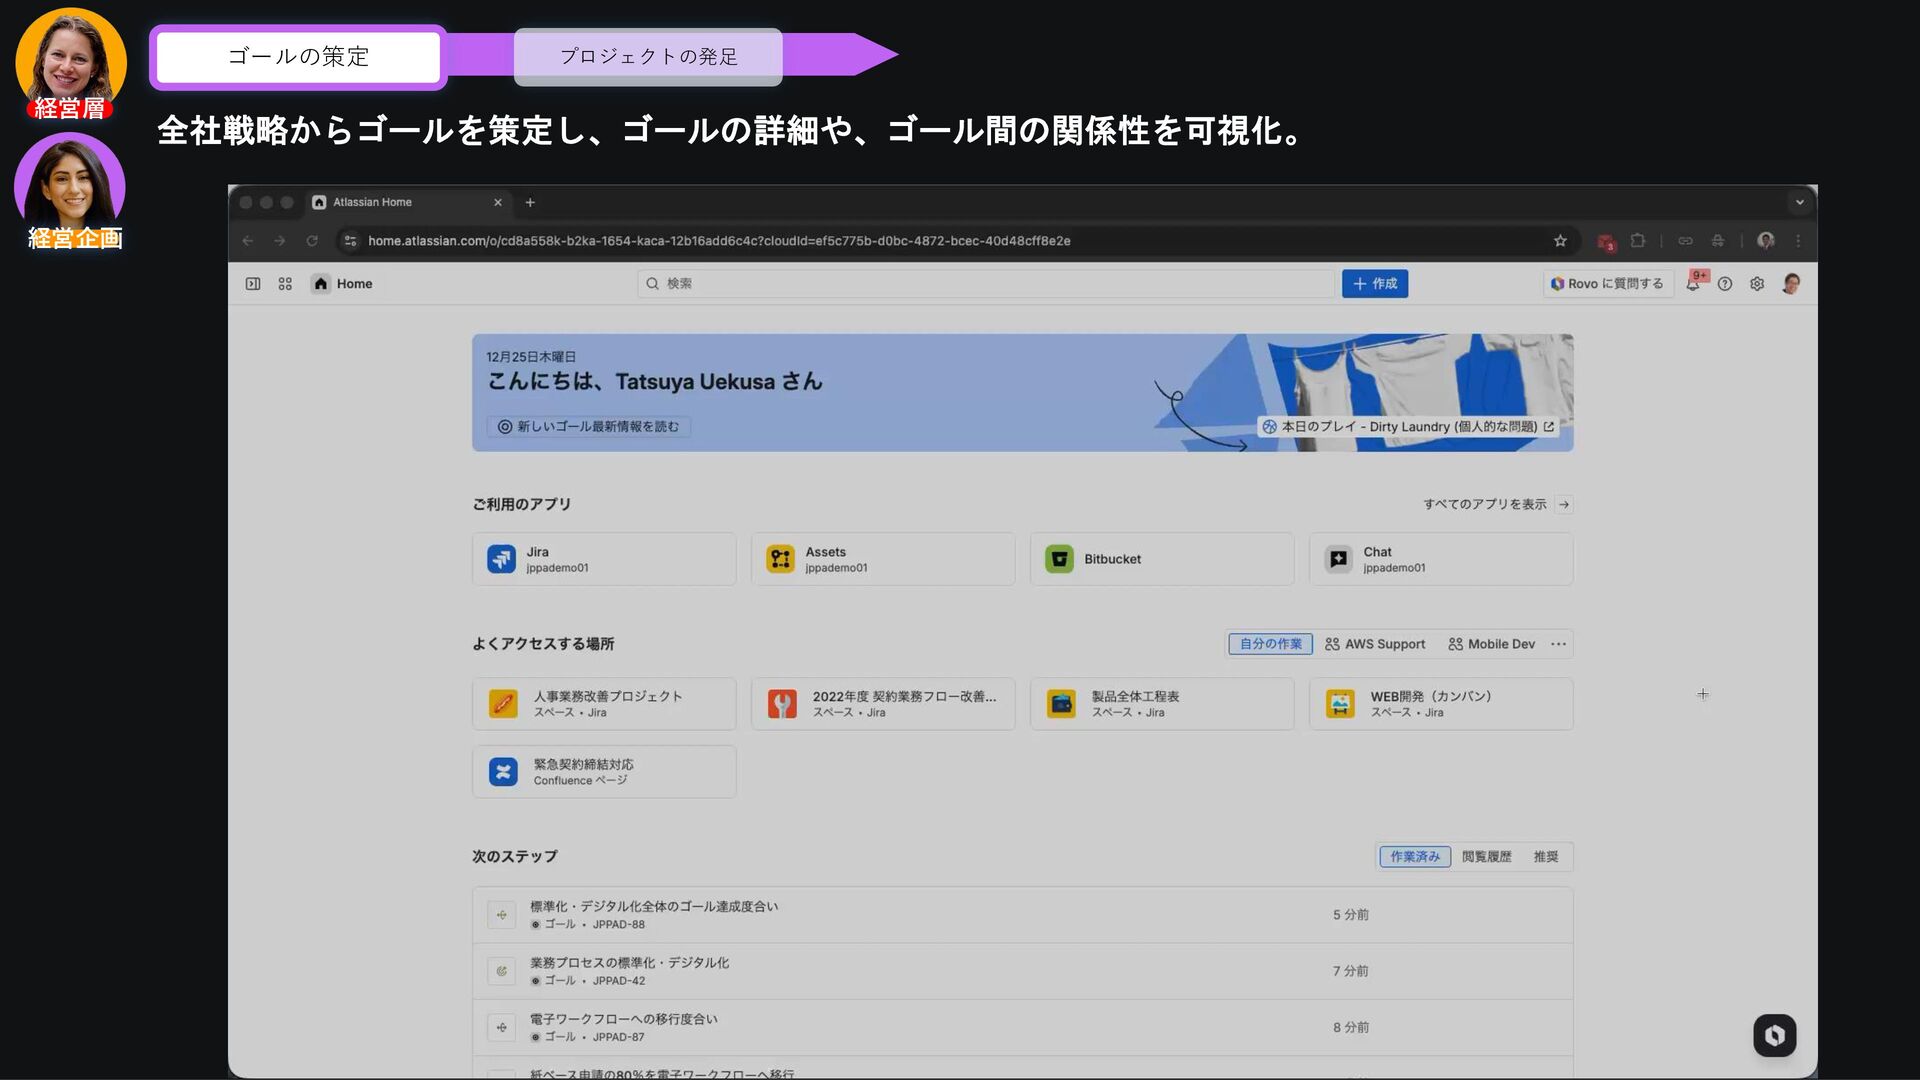Open the Jira app tile

603,559
